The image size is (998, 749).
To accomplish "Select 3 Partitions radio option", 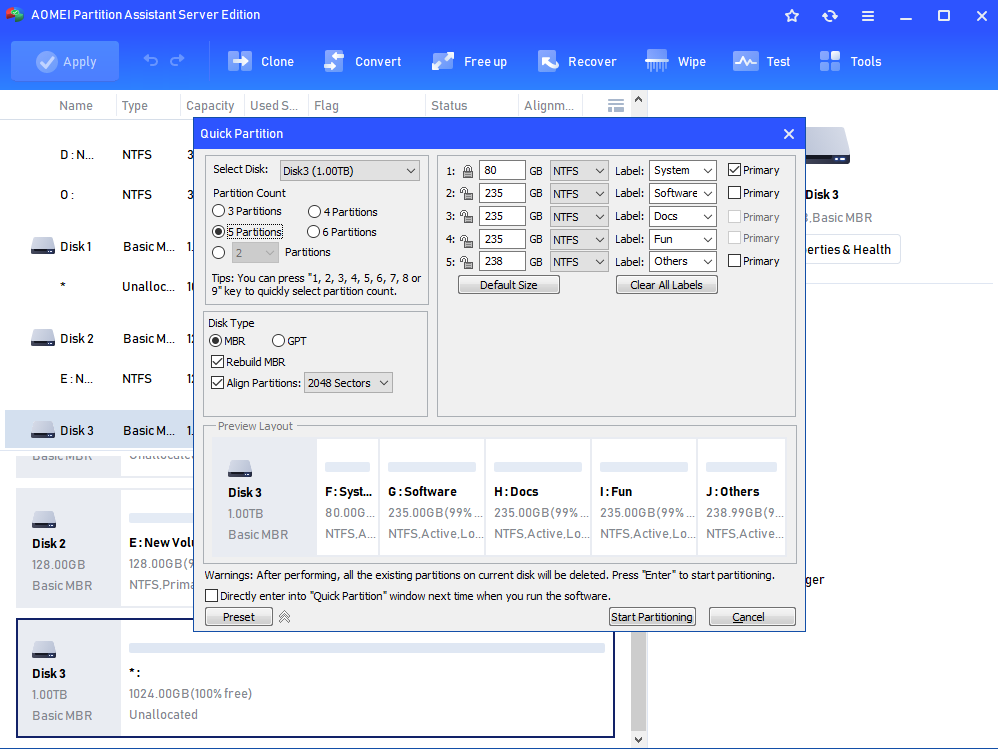I will pyautogui.click(x=247, y=211).
